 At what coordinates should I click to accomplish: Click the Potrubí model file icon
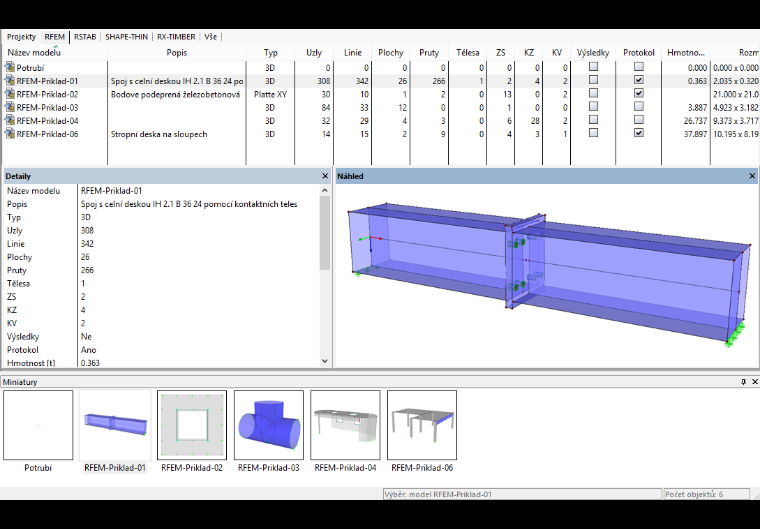10,68
